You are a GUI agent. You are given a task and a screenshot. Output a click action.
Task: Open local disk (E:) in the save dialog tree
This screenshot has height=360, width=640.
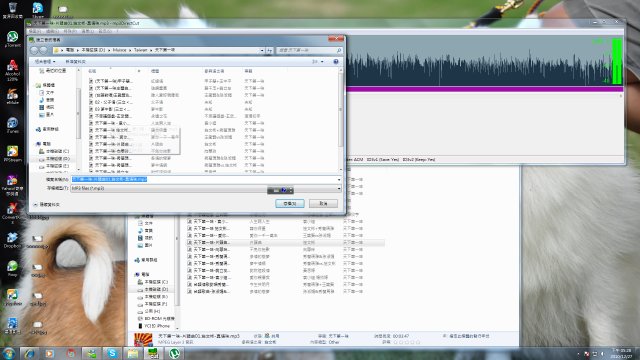coord(54,166)
